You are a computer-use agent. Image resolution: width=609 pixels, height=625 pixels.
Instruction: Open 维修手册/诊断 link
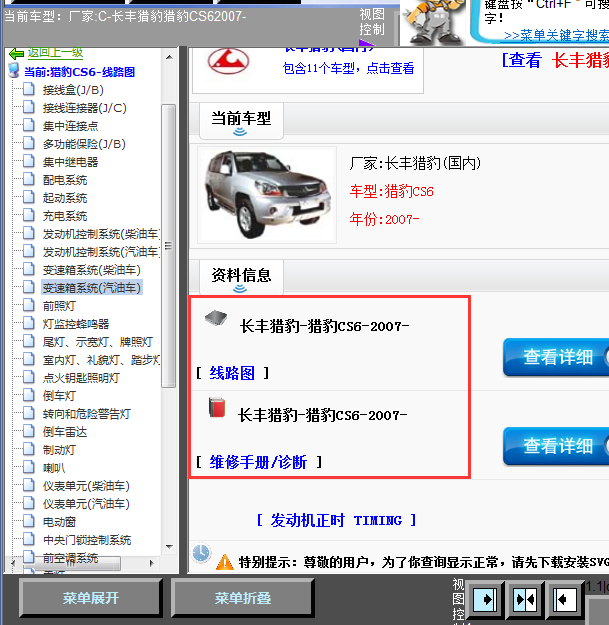tap(258, 462)
